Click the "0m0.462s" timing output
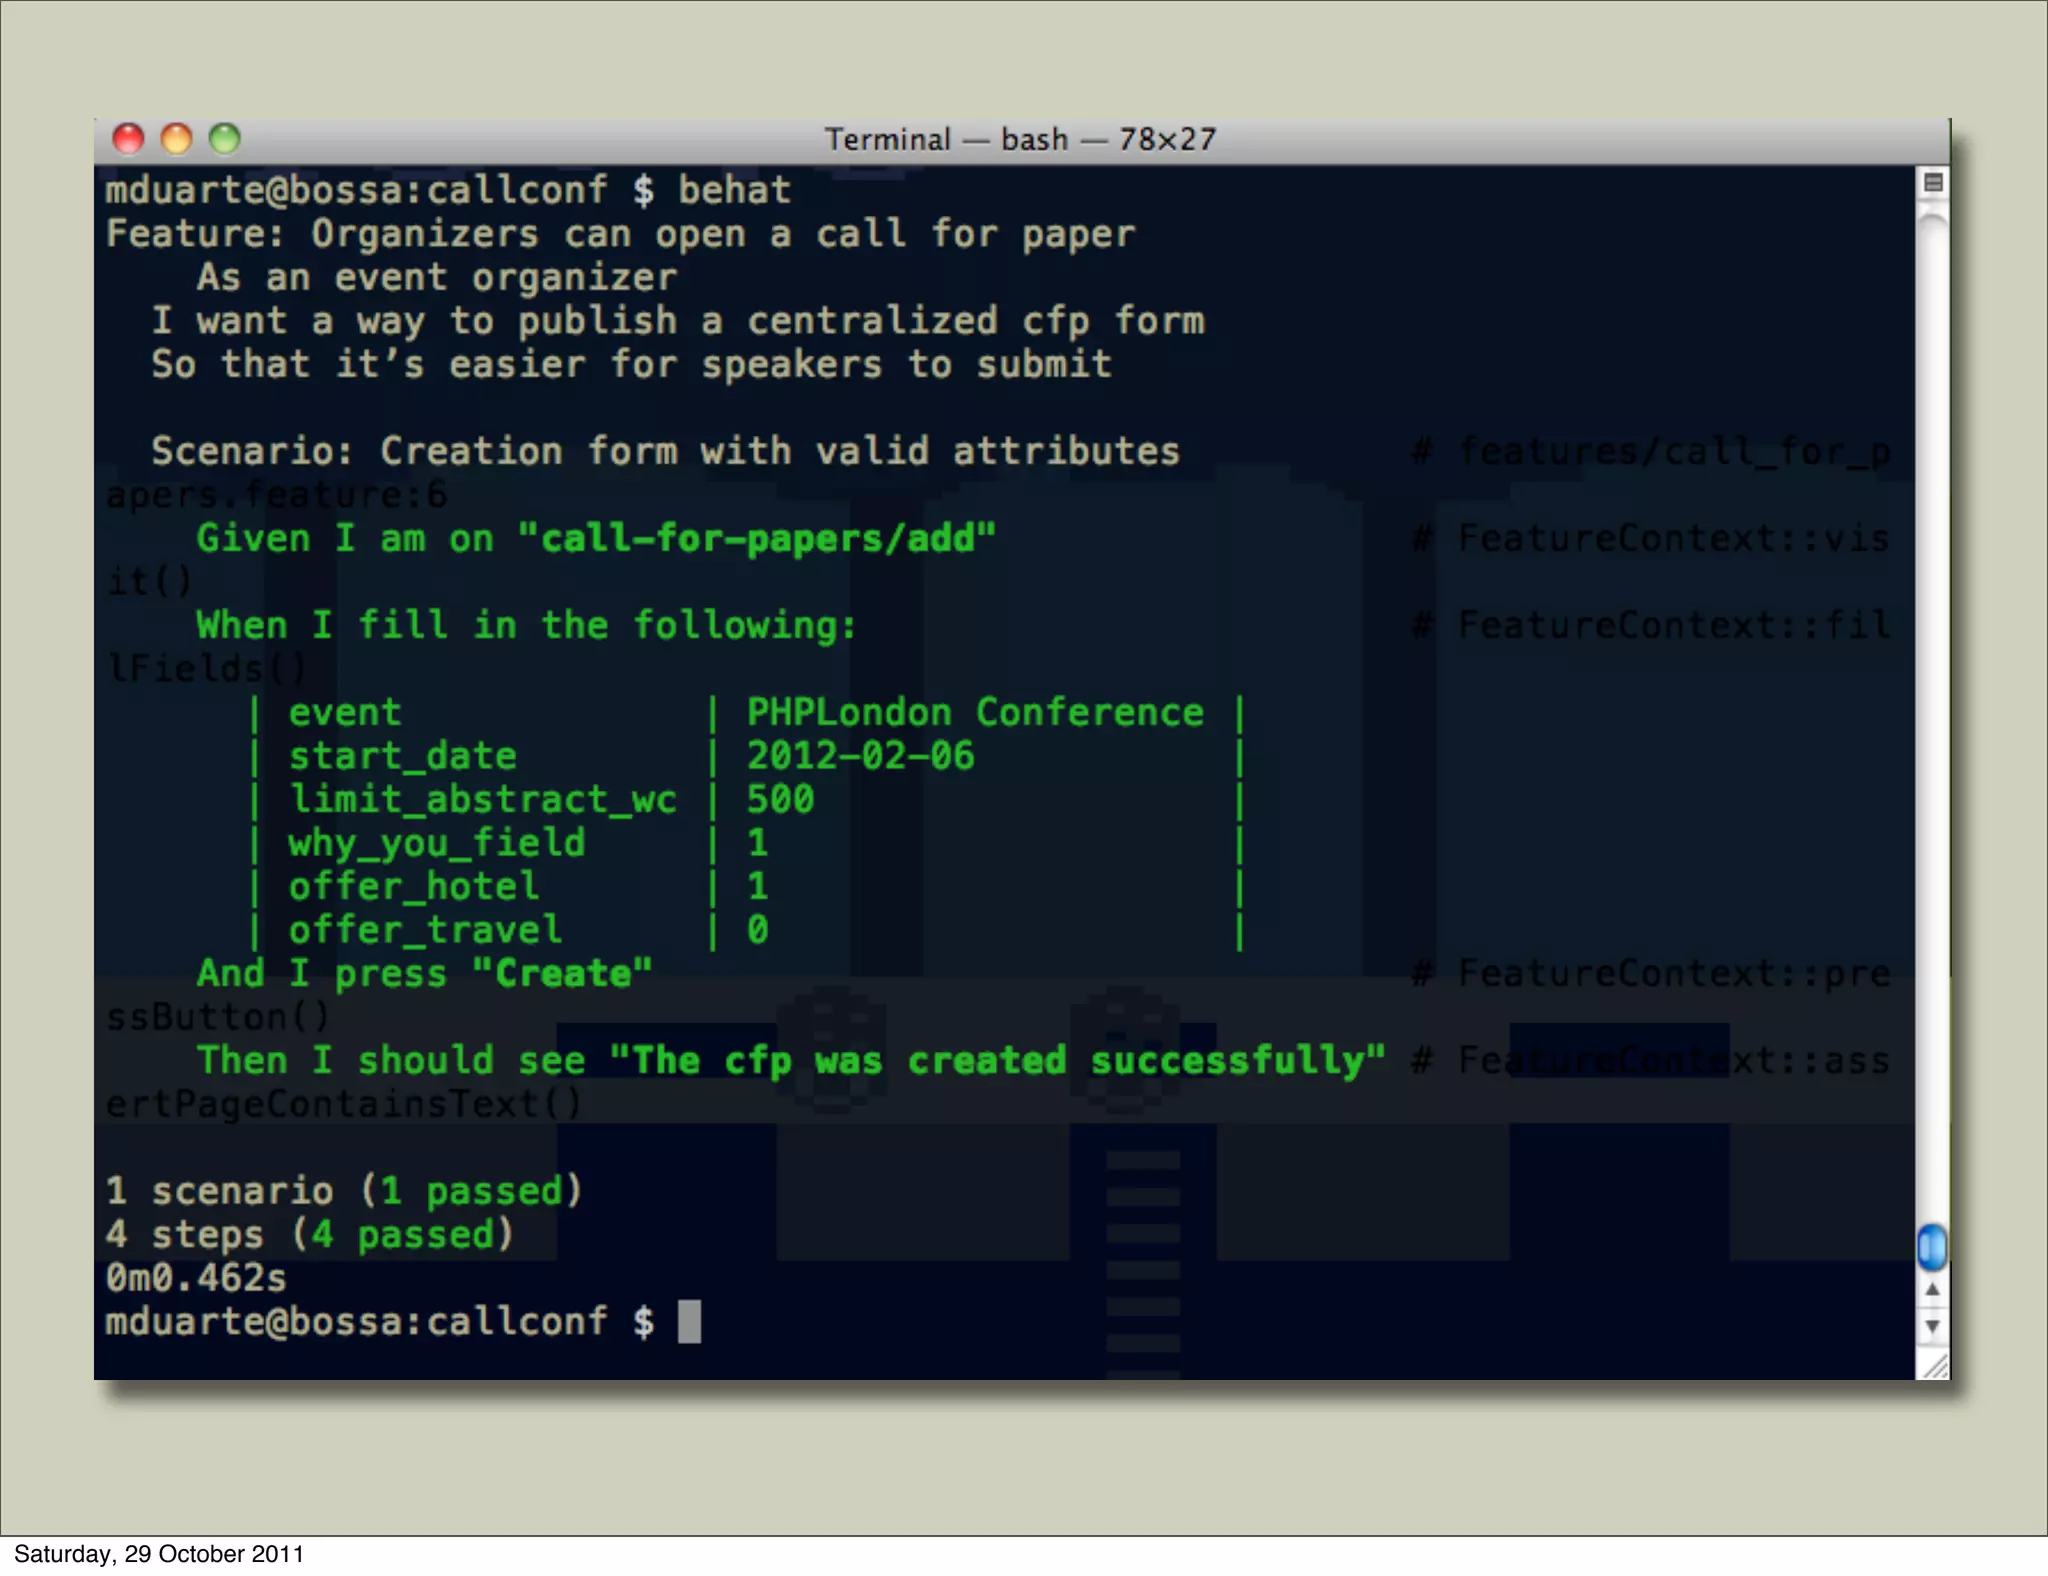The height and width of the screenshot is (1576, 2048). coord(196,1277)
